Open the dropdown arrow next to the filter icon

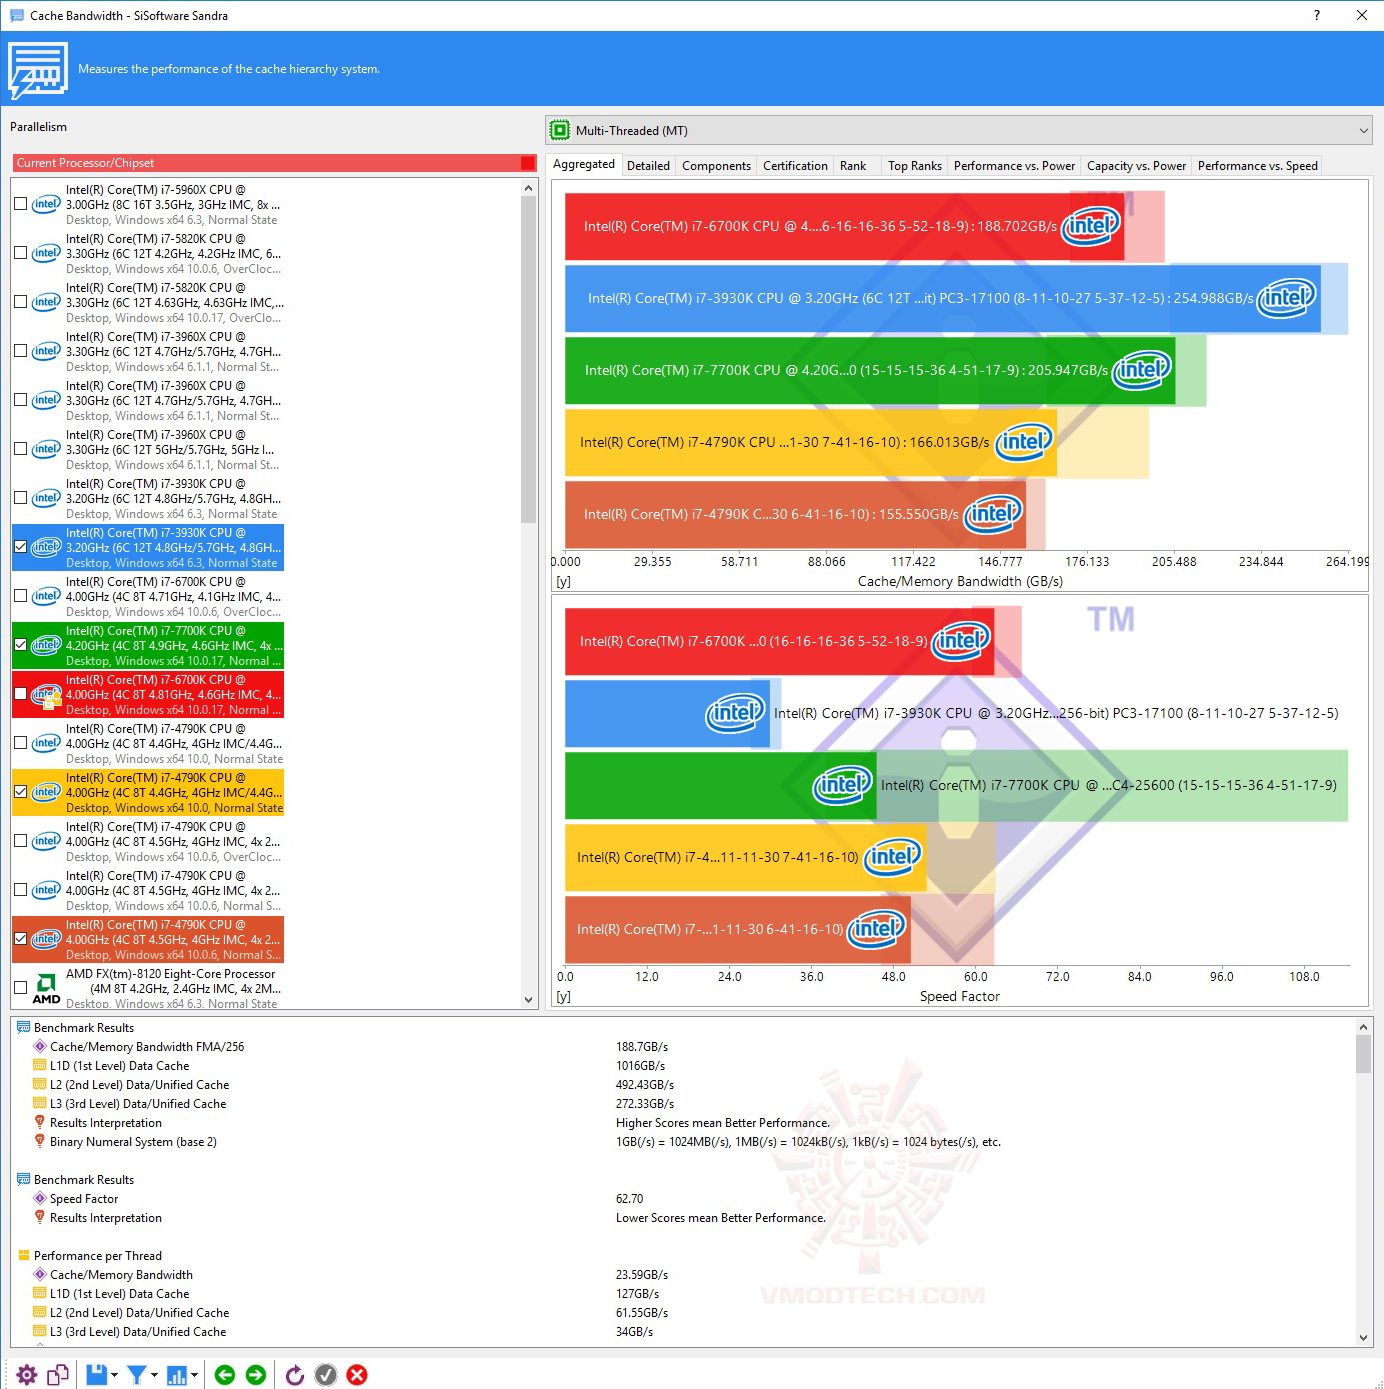pyautogui.click(x=154, y=1375)
